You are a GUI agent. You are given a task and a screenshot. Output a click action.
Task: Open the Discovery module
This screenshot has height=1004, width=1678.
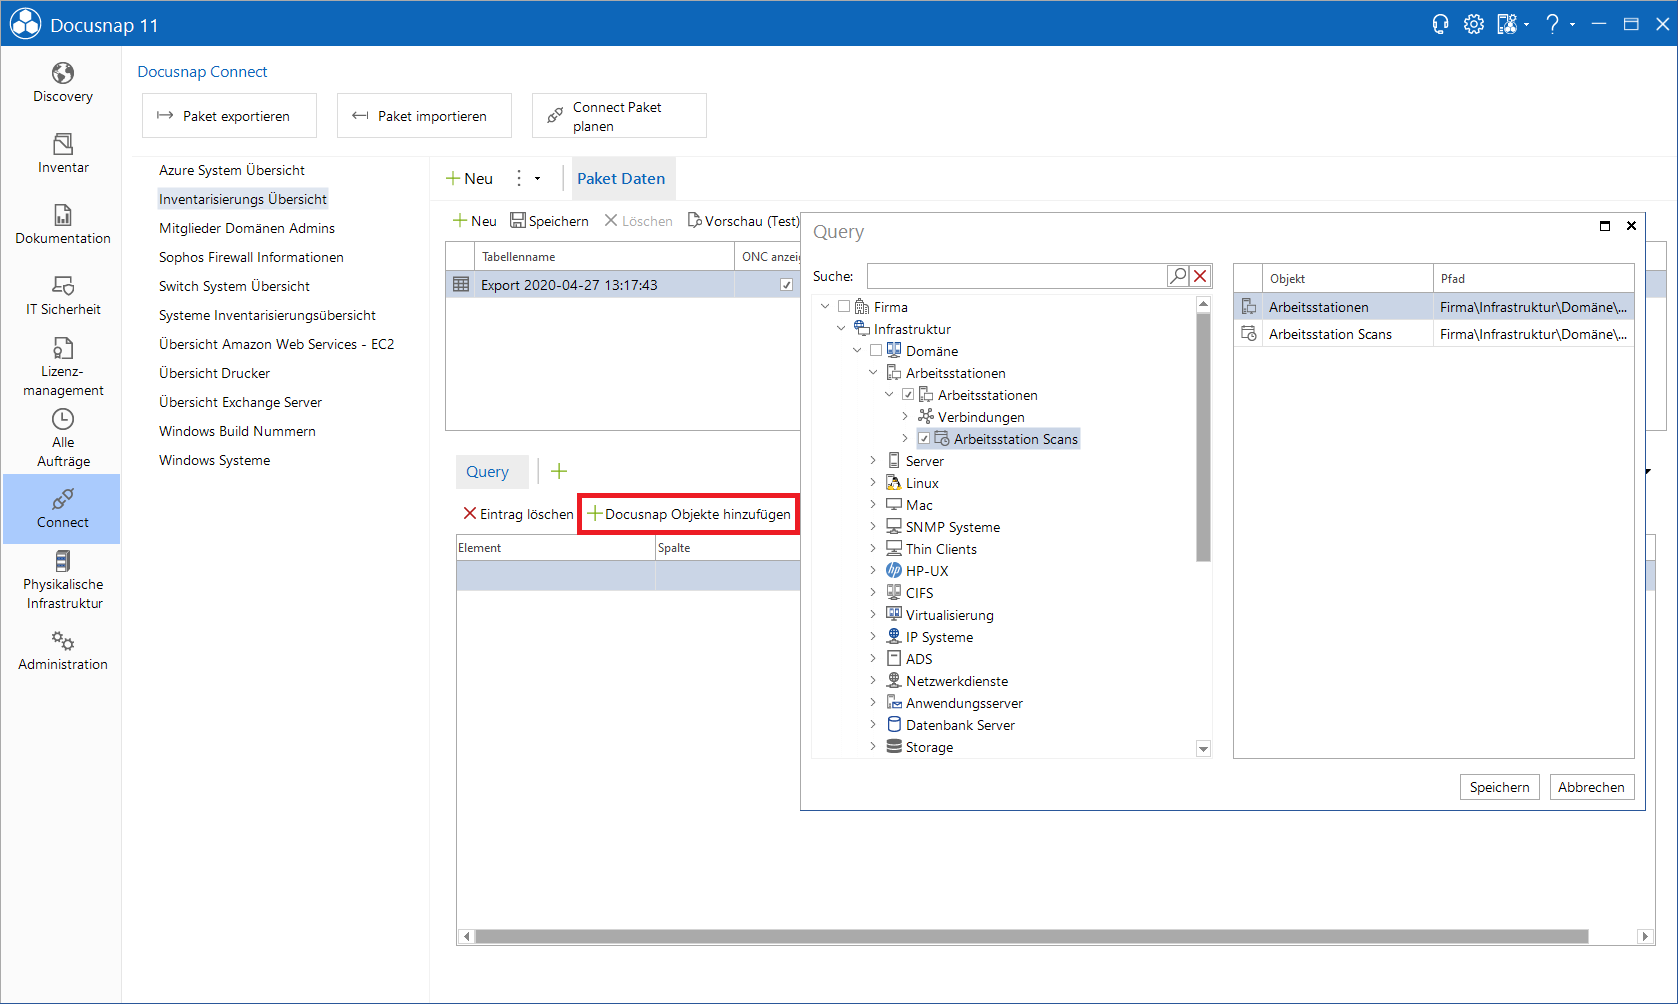click(62, 82)
